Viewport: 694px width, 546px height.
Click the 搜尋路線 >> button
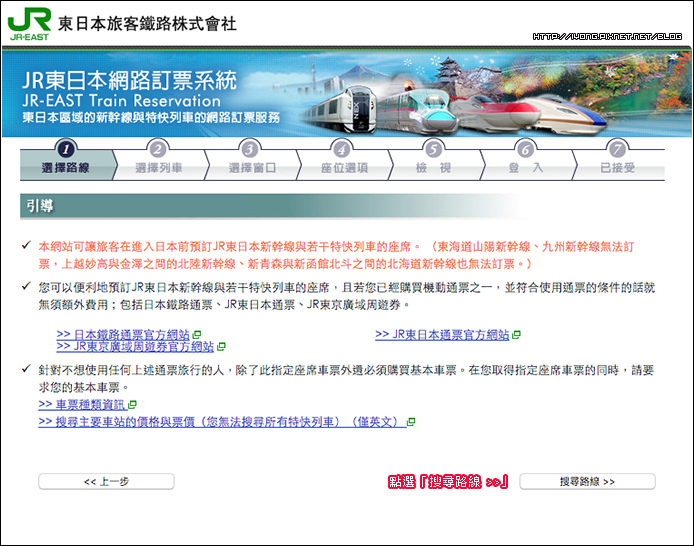[x=587, y=481]
